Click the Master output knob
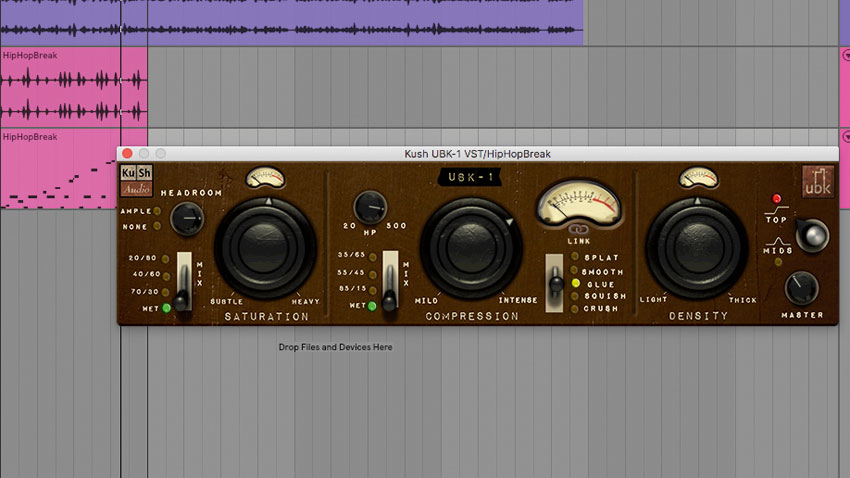 [801, 288]
